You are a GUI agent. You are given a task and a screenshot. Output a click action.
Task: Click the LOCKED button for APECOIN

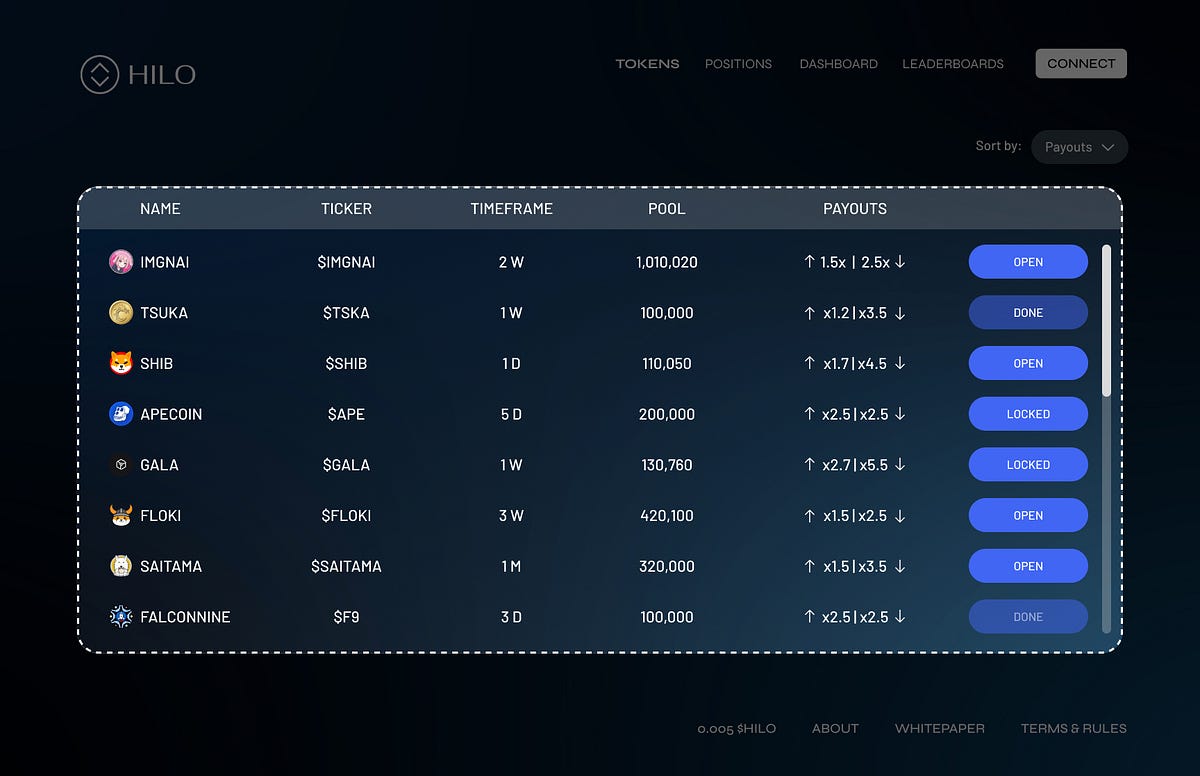[x=1028, y=413]
